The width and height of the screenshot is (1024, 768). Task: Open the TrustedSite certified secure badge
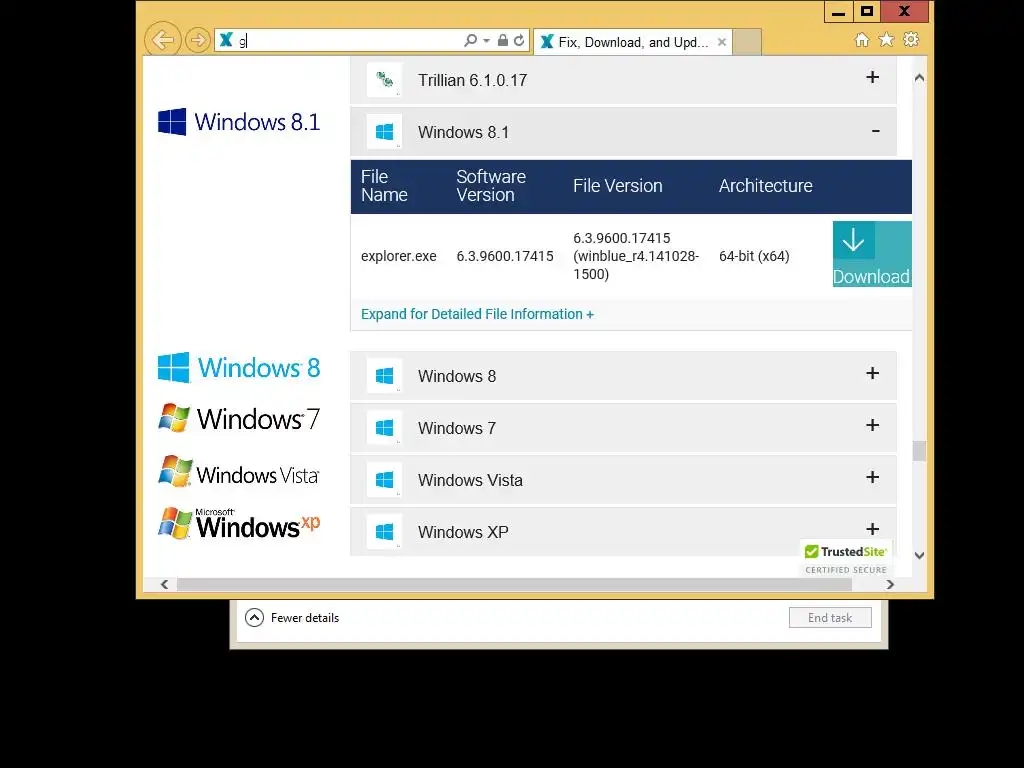click(846, 559)
